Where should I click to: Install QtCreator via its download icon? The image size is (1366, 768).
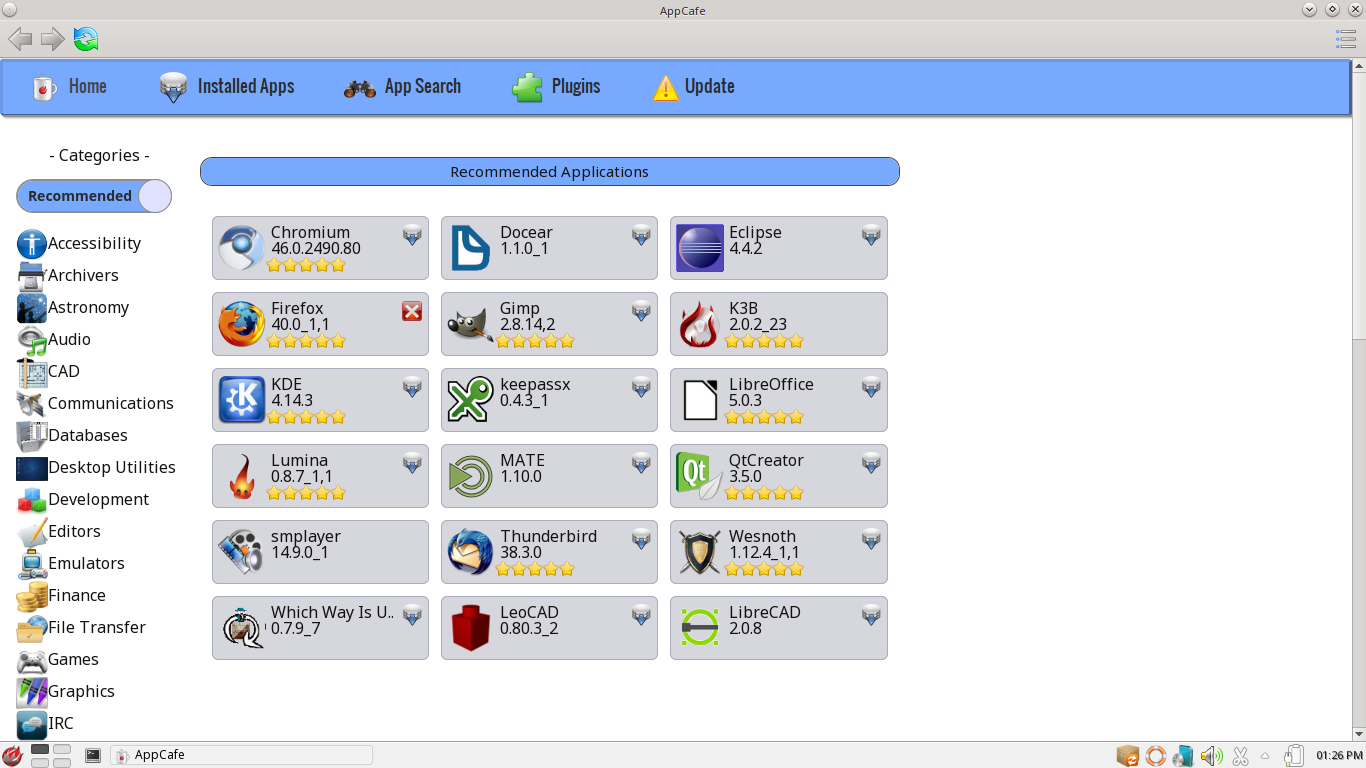pos(871,463)
